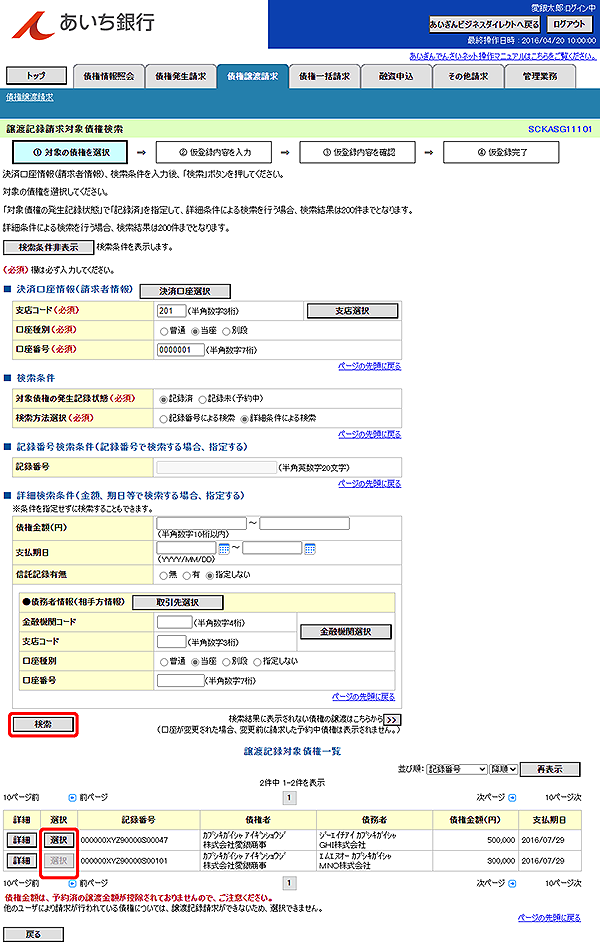
Task: Click the 支払期日 end date field
Action: click(x=272, y=548)
